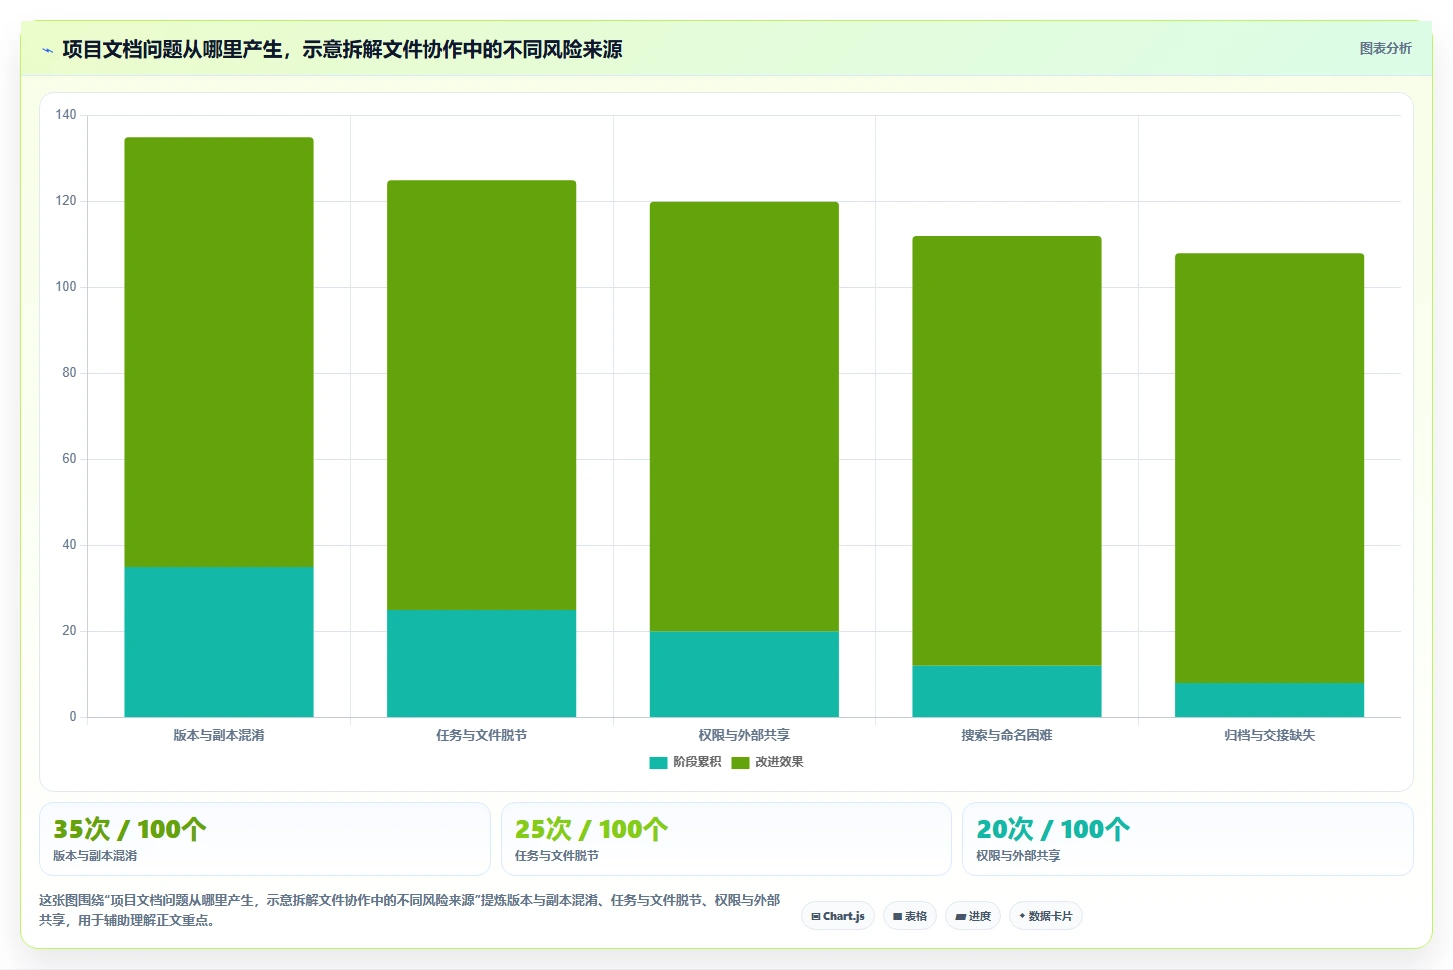Open the 35次 / 100个 data card
Viewport: 1453px width, 970px height.
(265, 839)
